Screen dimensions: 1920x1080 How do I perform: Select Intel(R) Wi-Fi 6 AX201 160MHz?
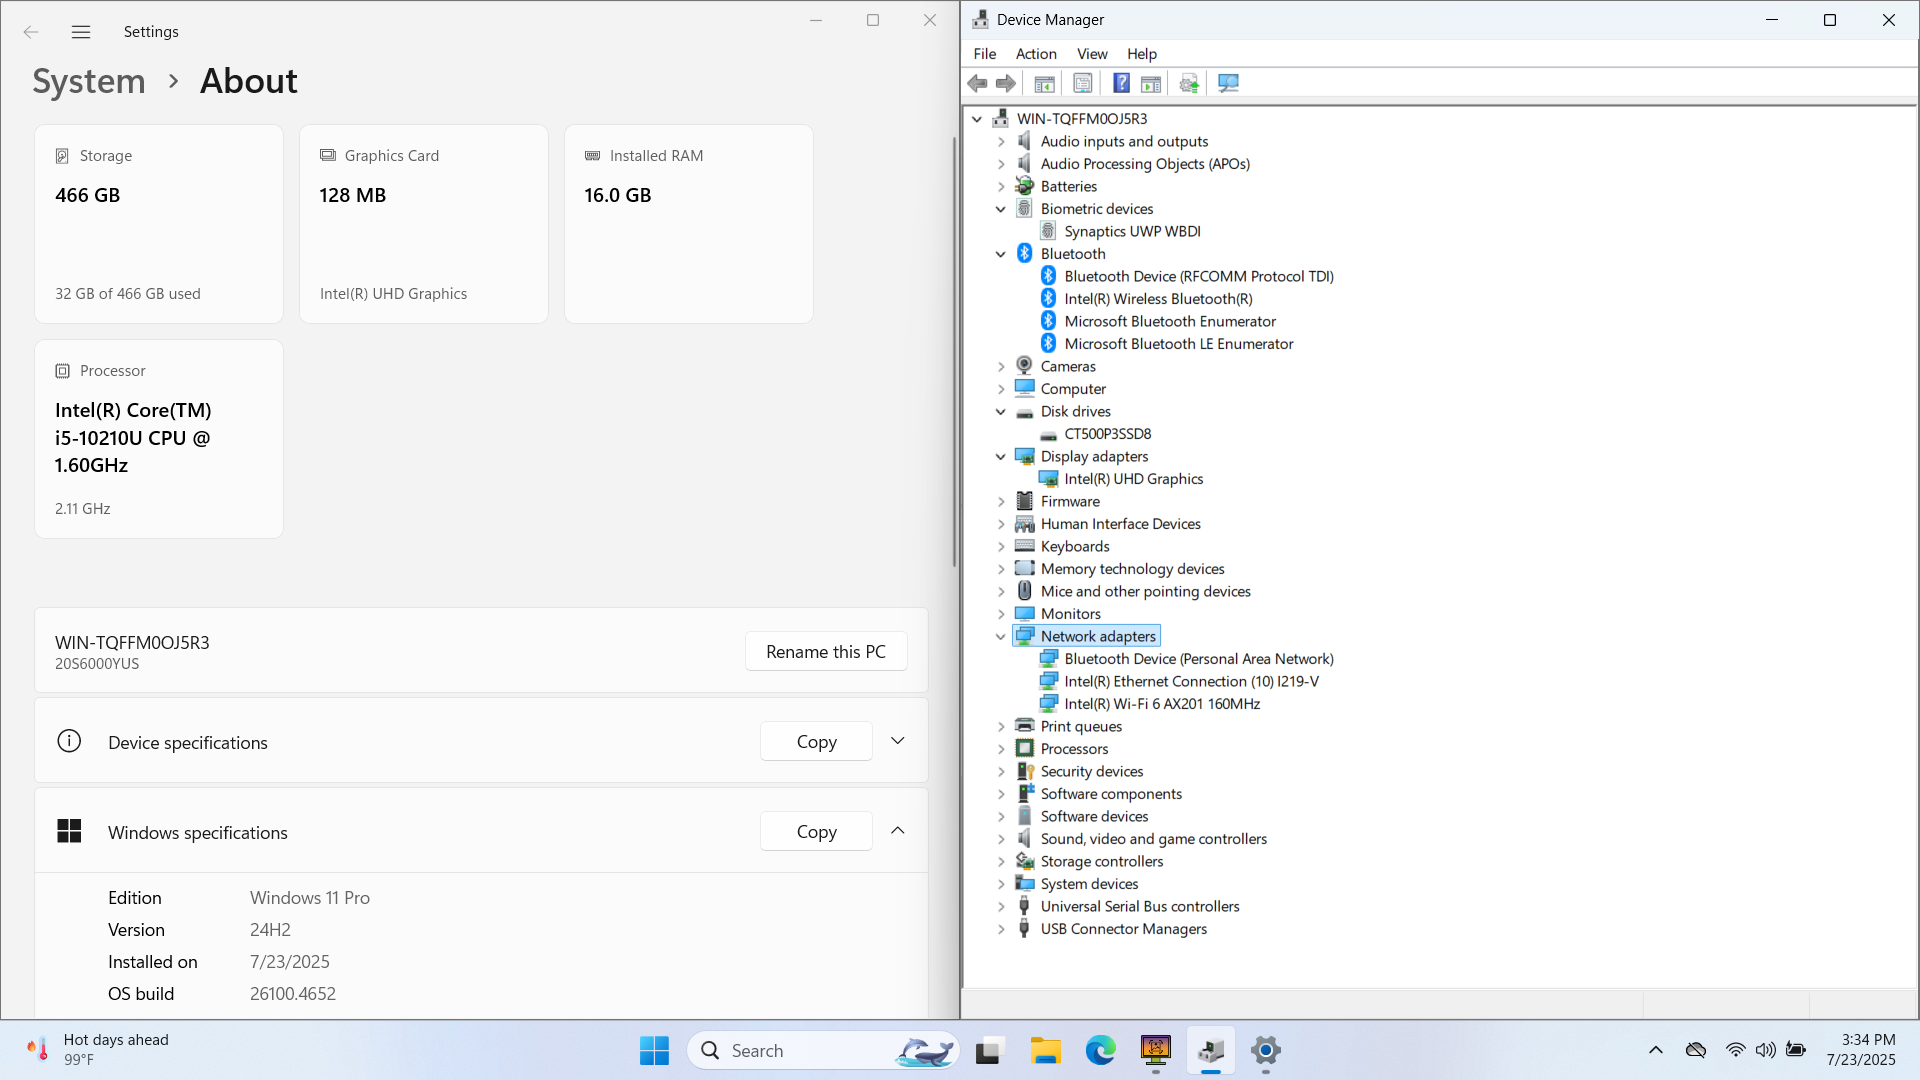pyautogui.click(x=1162, y=704)
